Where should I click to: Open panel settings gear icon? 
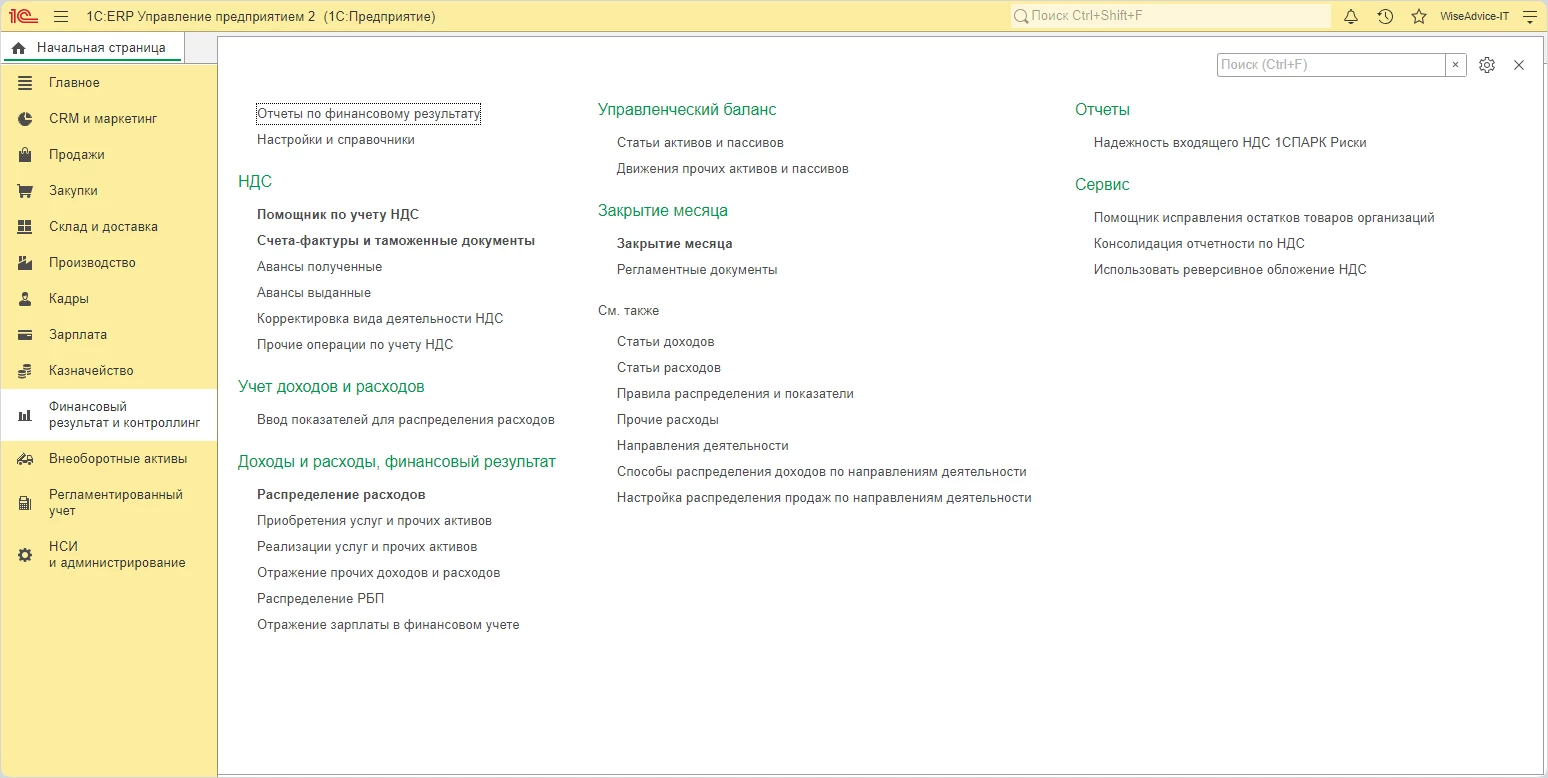[x=1487, y=65]
